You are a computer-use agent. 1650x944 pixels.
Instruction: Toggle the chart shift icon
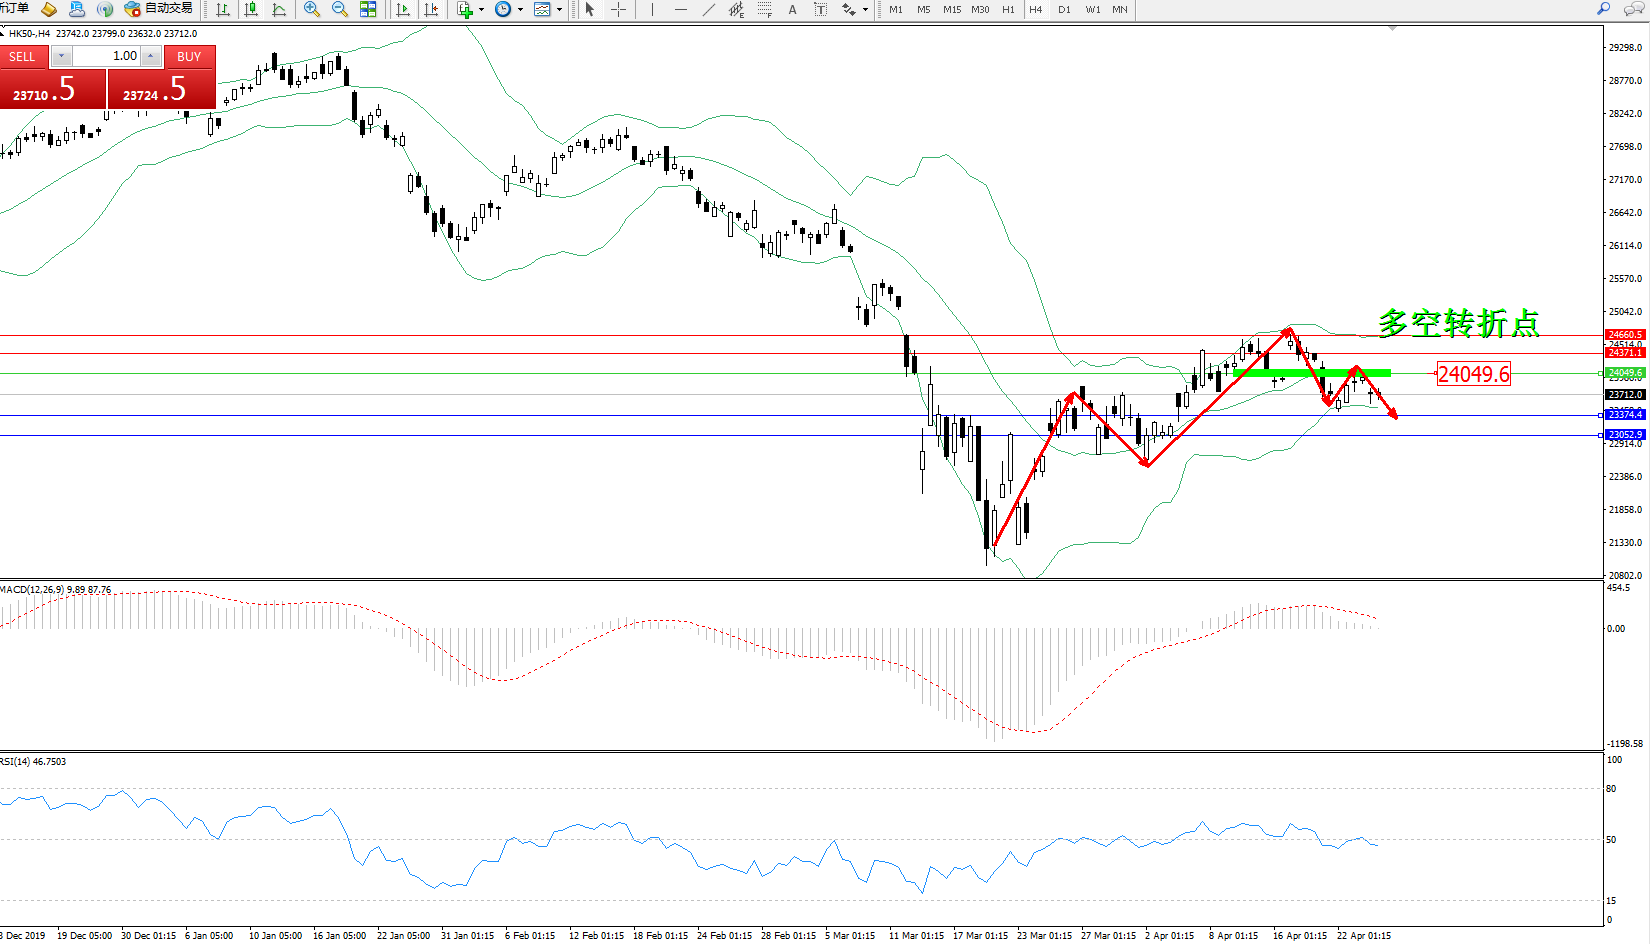431,9
